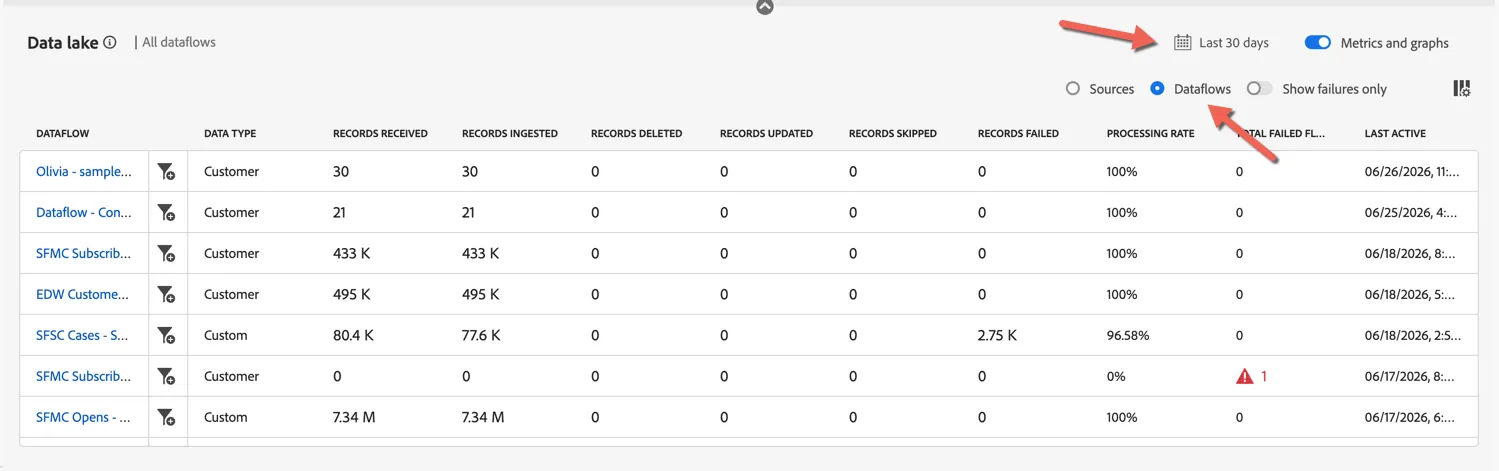This screenshot has height=471, width=1499.
Task: Click the All dataflows breadcrumb text
Action: coord(179,42)
